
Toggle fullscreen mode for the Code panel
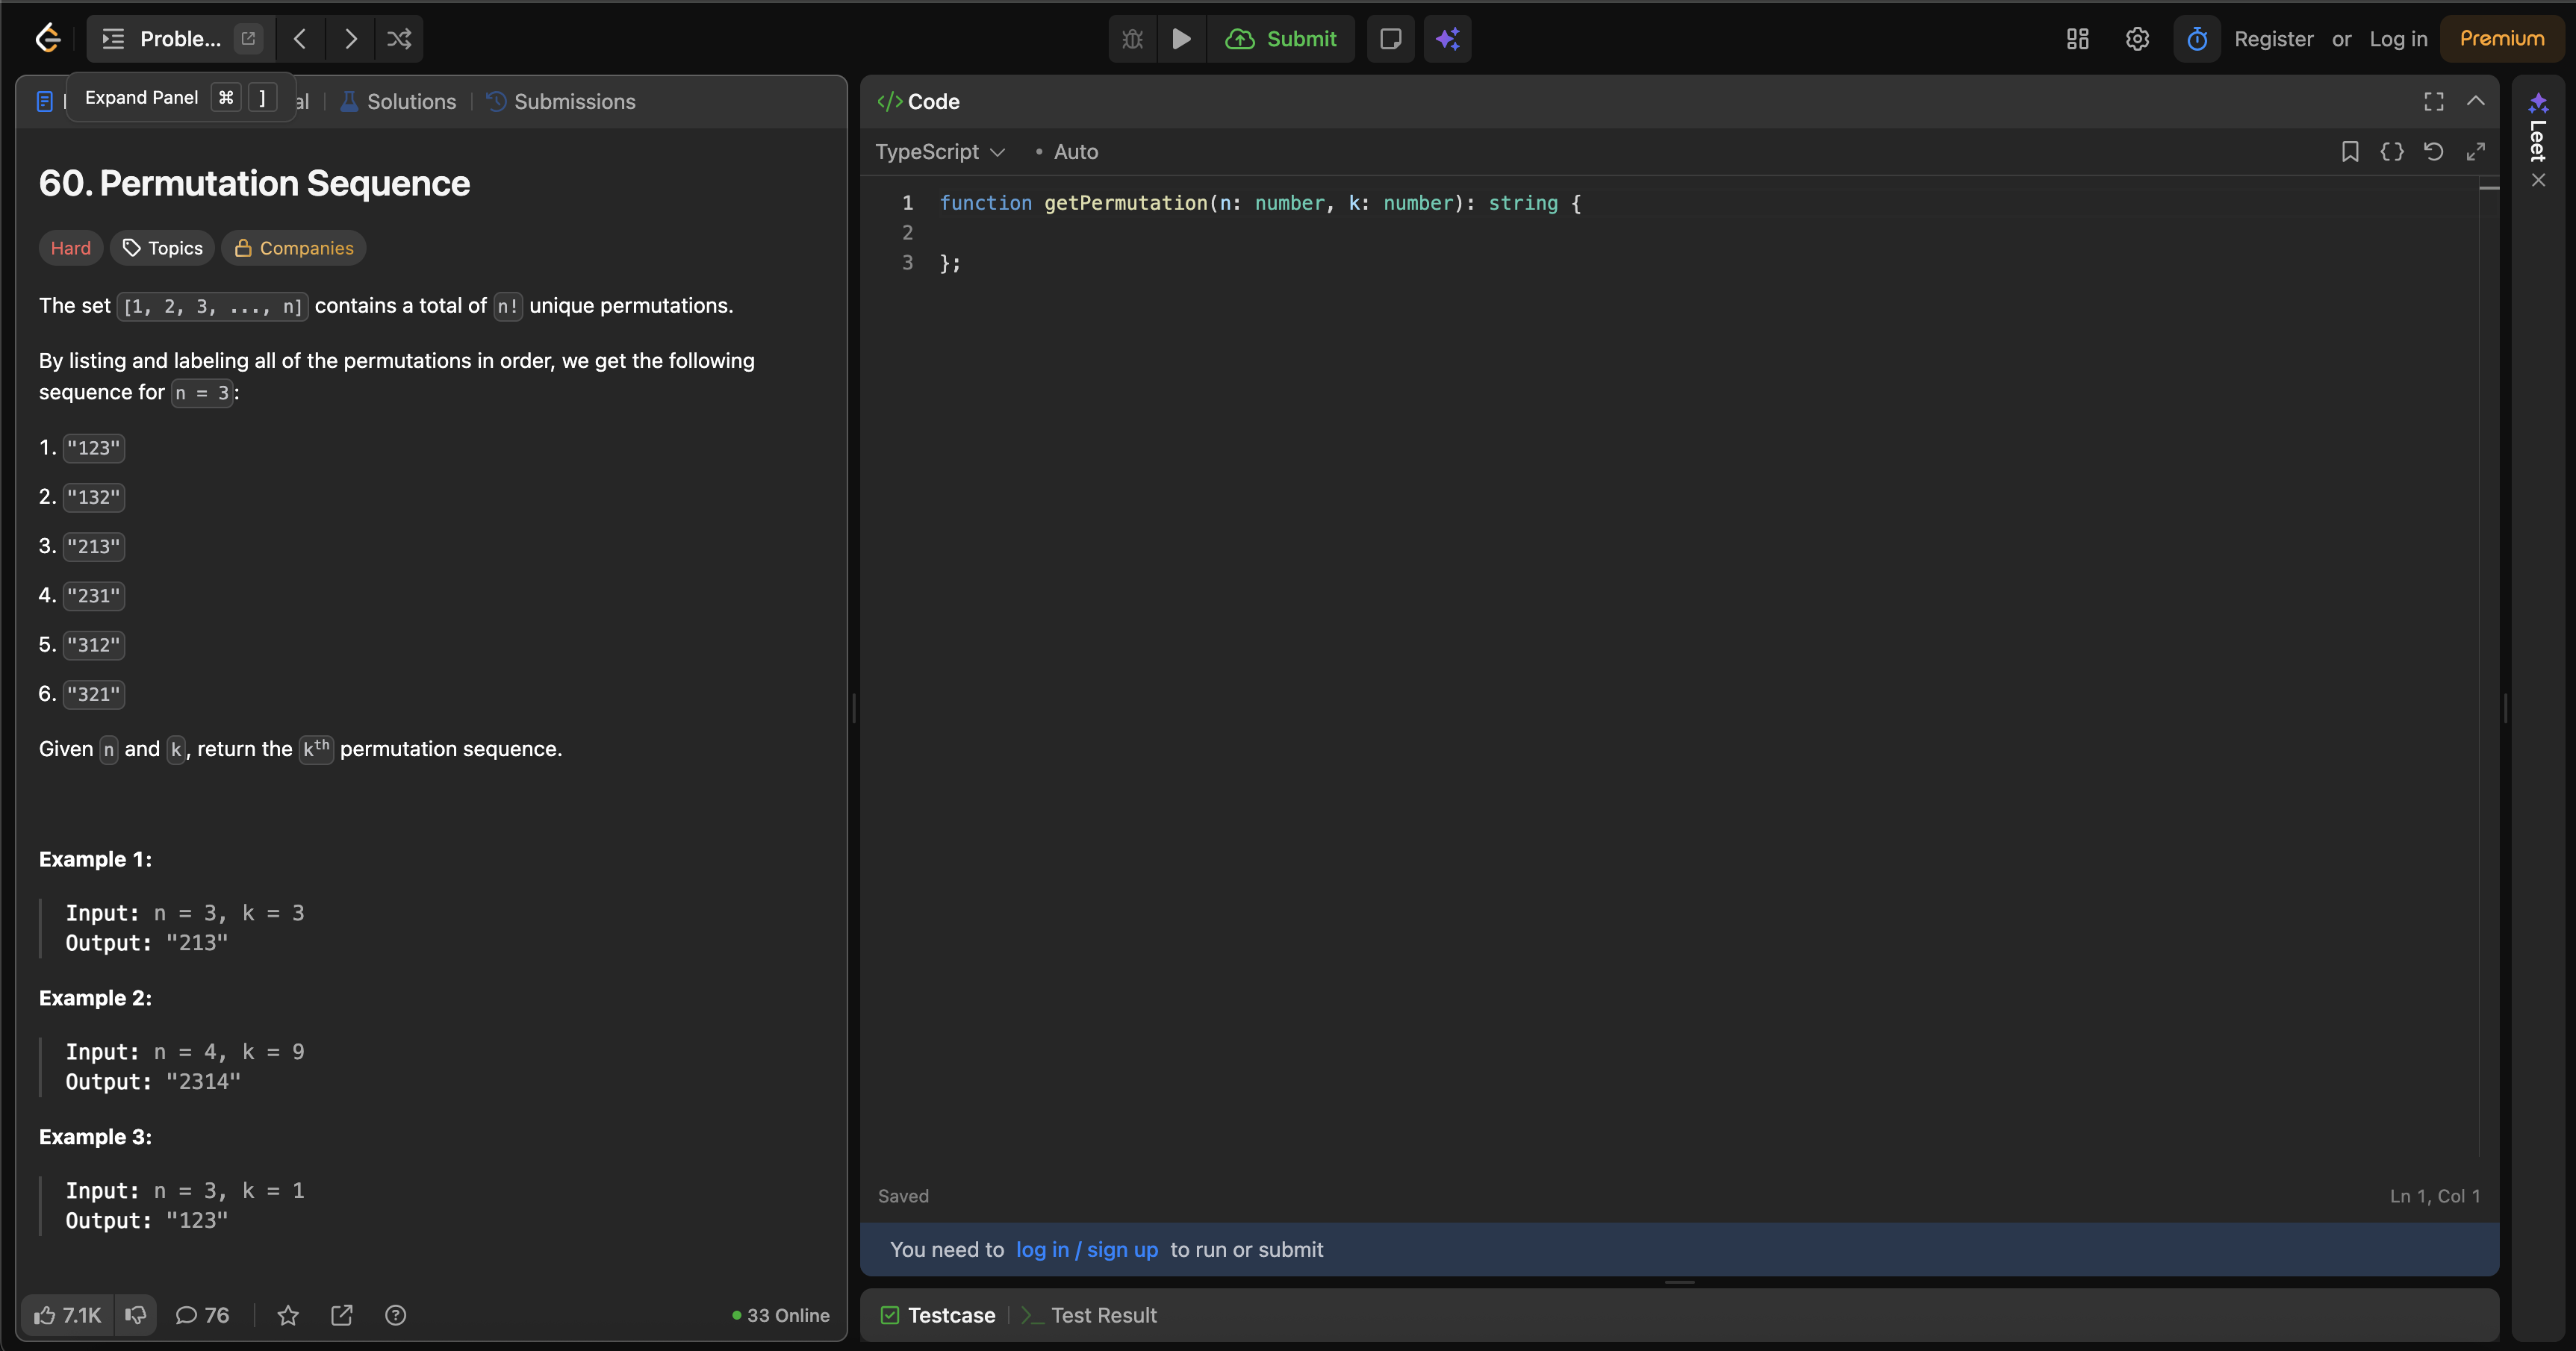2434,101
